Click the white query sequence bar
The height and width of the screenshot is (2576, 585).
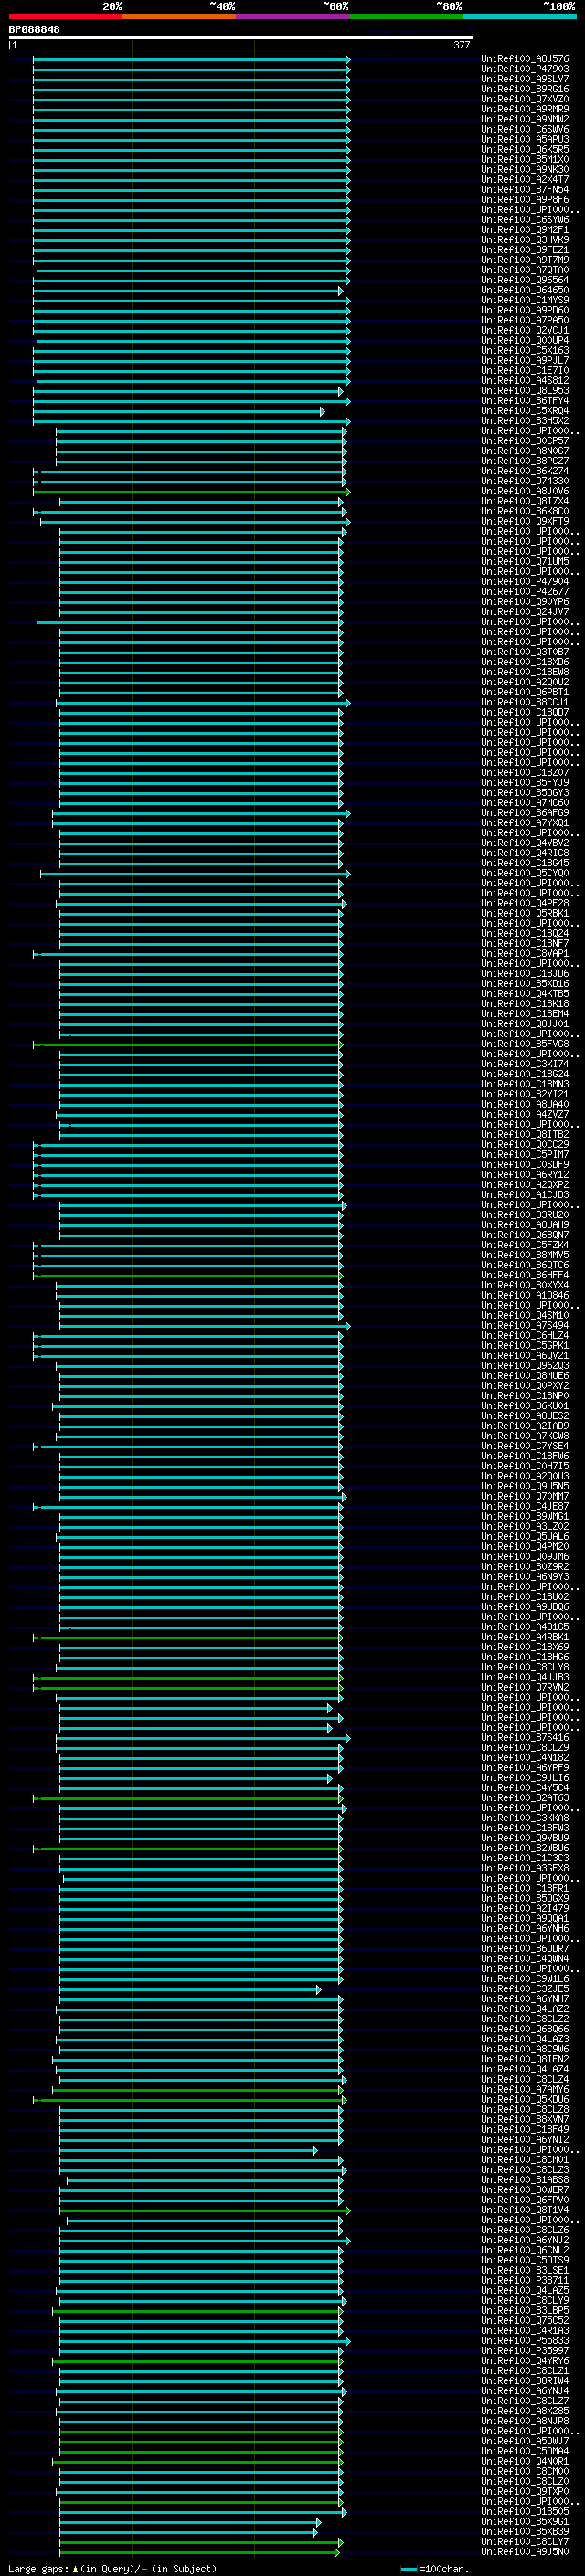241,38
